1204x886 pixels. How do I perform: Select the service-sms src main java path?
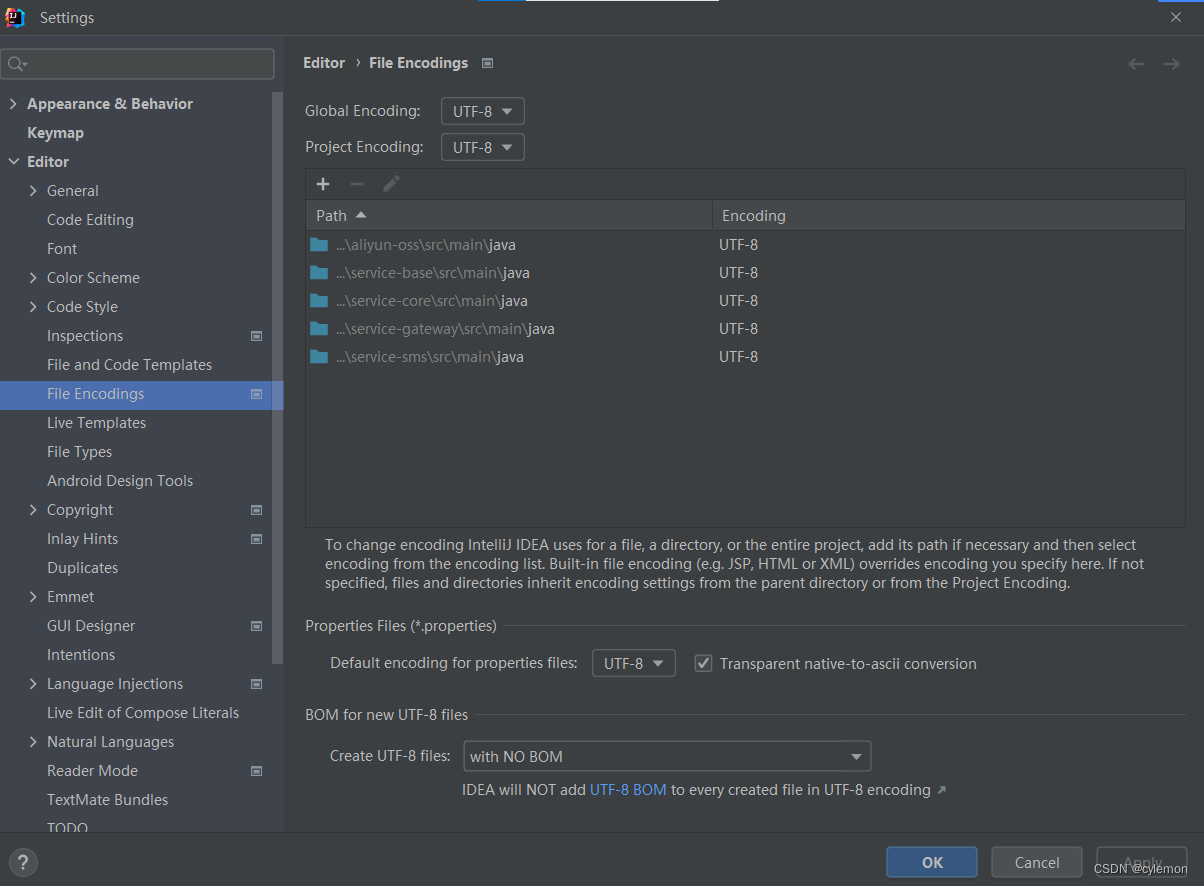tap(430, 356)
